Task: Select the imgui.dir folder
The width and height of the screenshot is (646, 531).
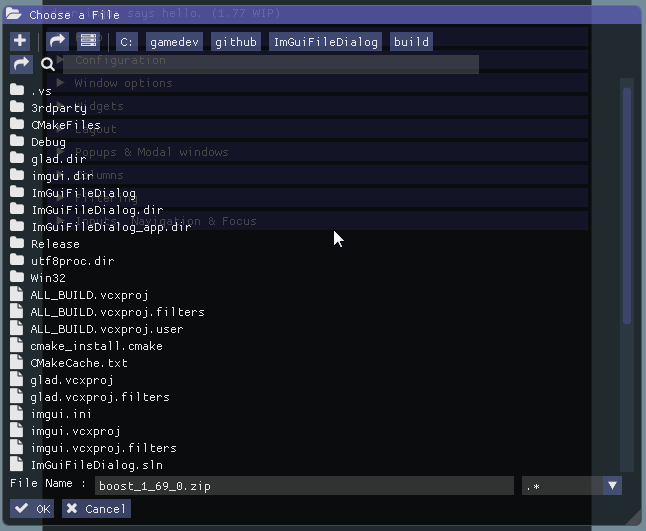Action: pyautogui.click(x=63, y=175)
